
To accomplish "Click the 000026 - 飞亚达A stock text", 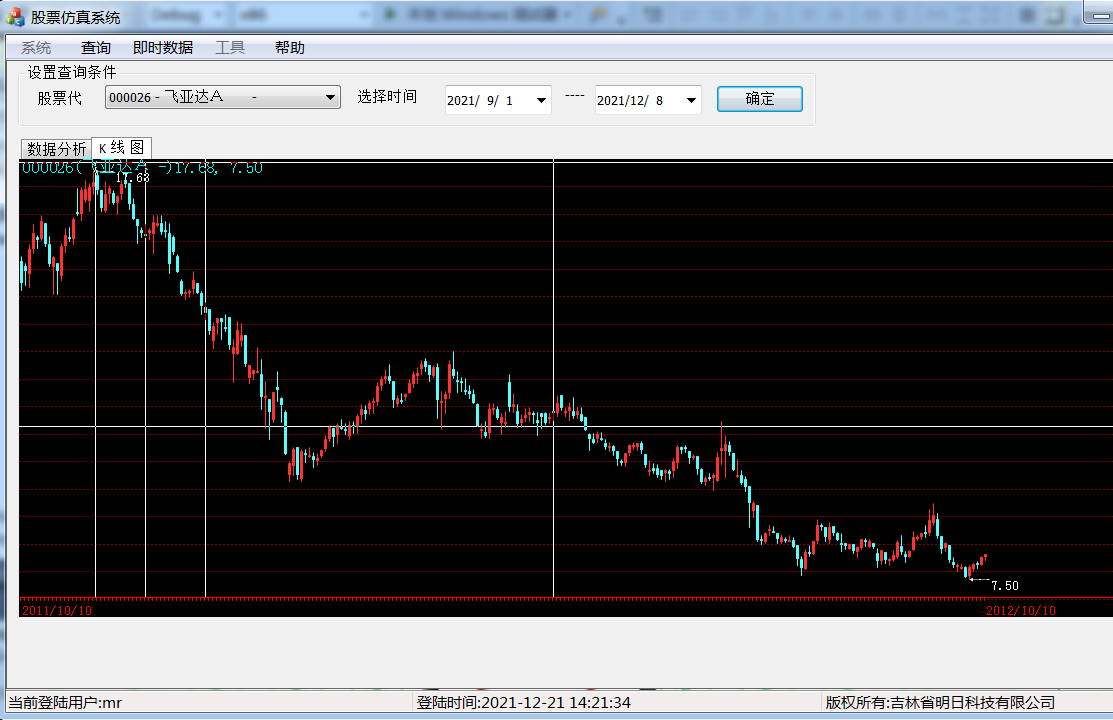I will [x=166, y=97].
